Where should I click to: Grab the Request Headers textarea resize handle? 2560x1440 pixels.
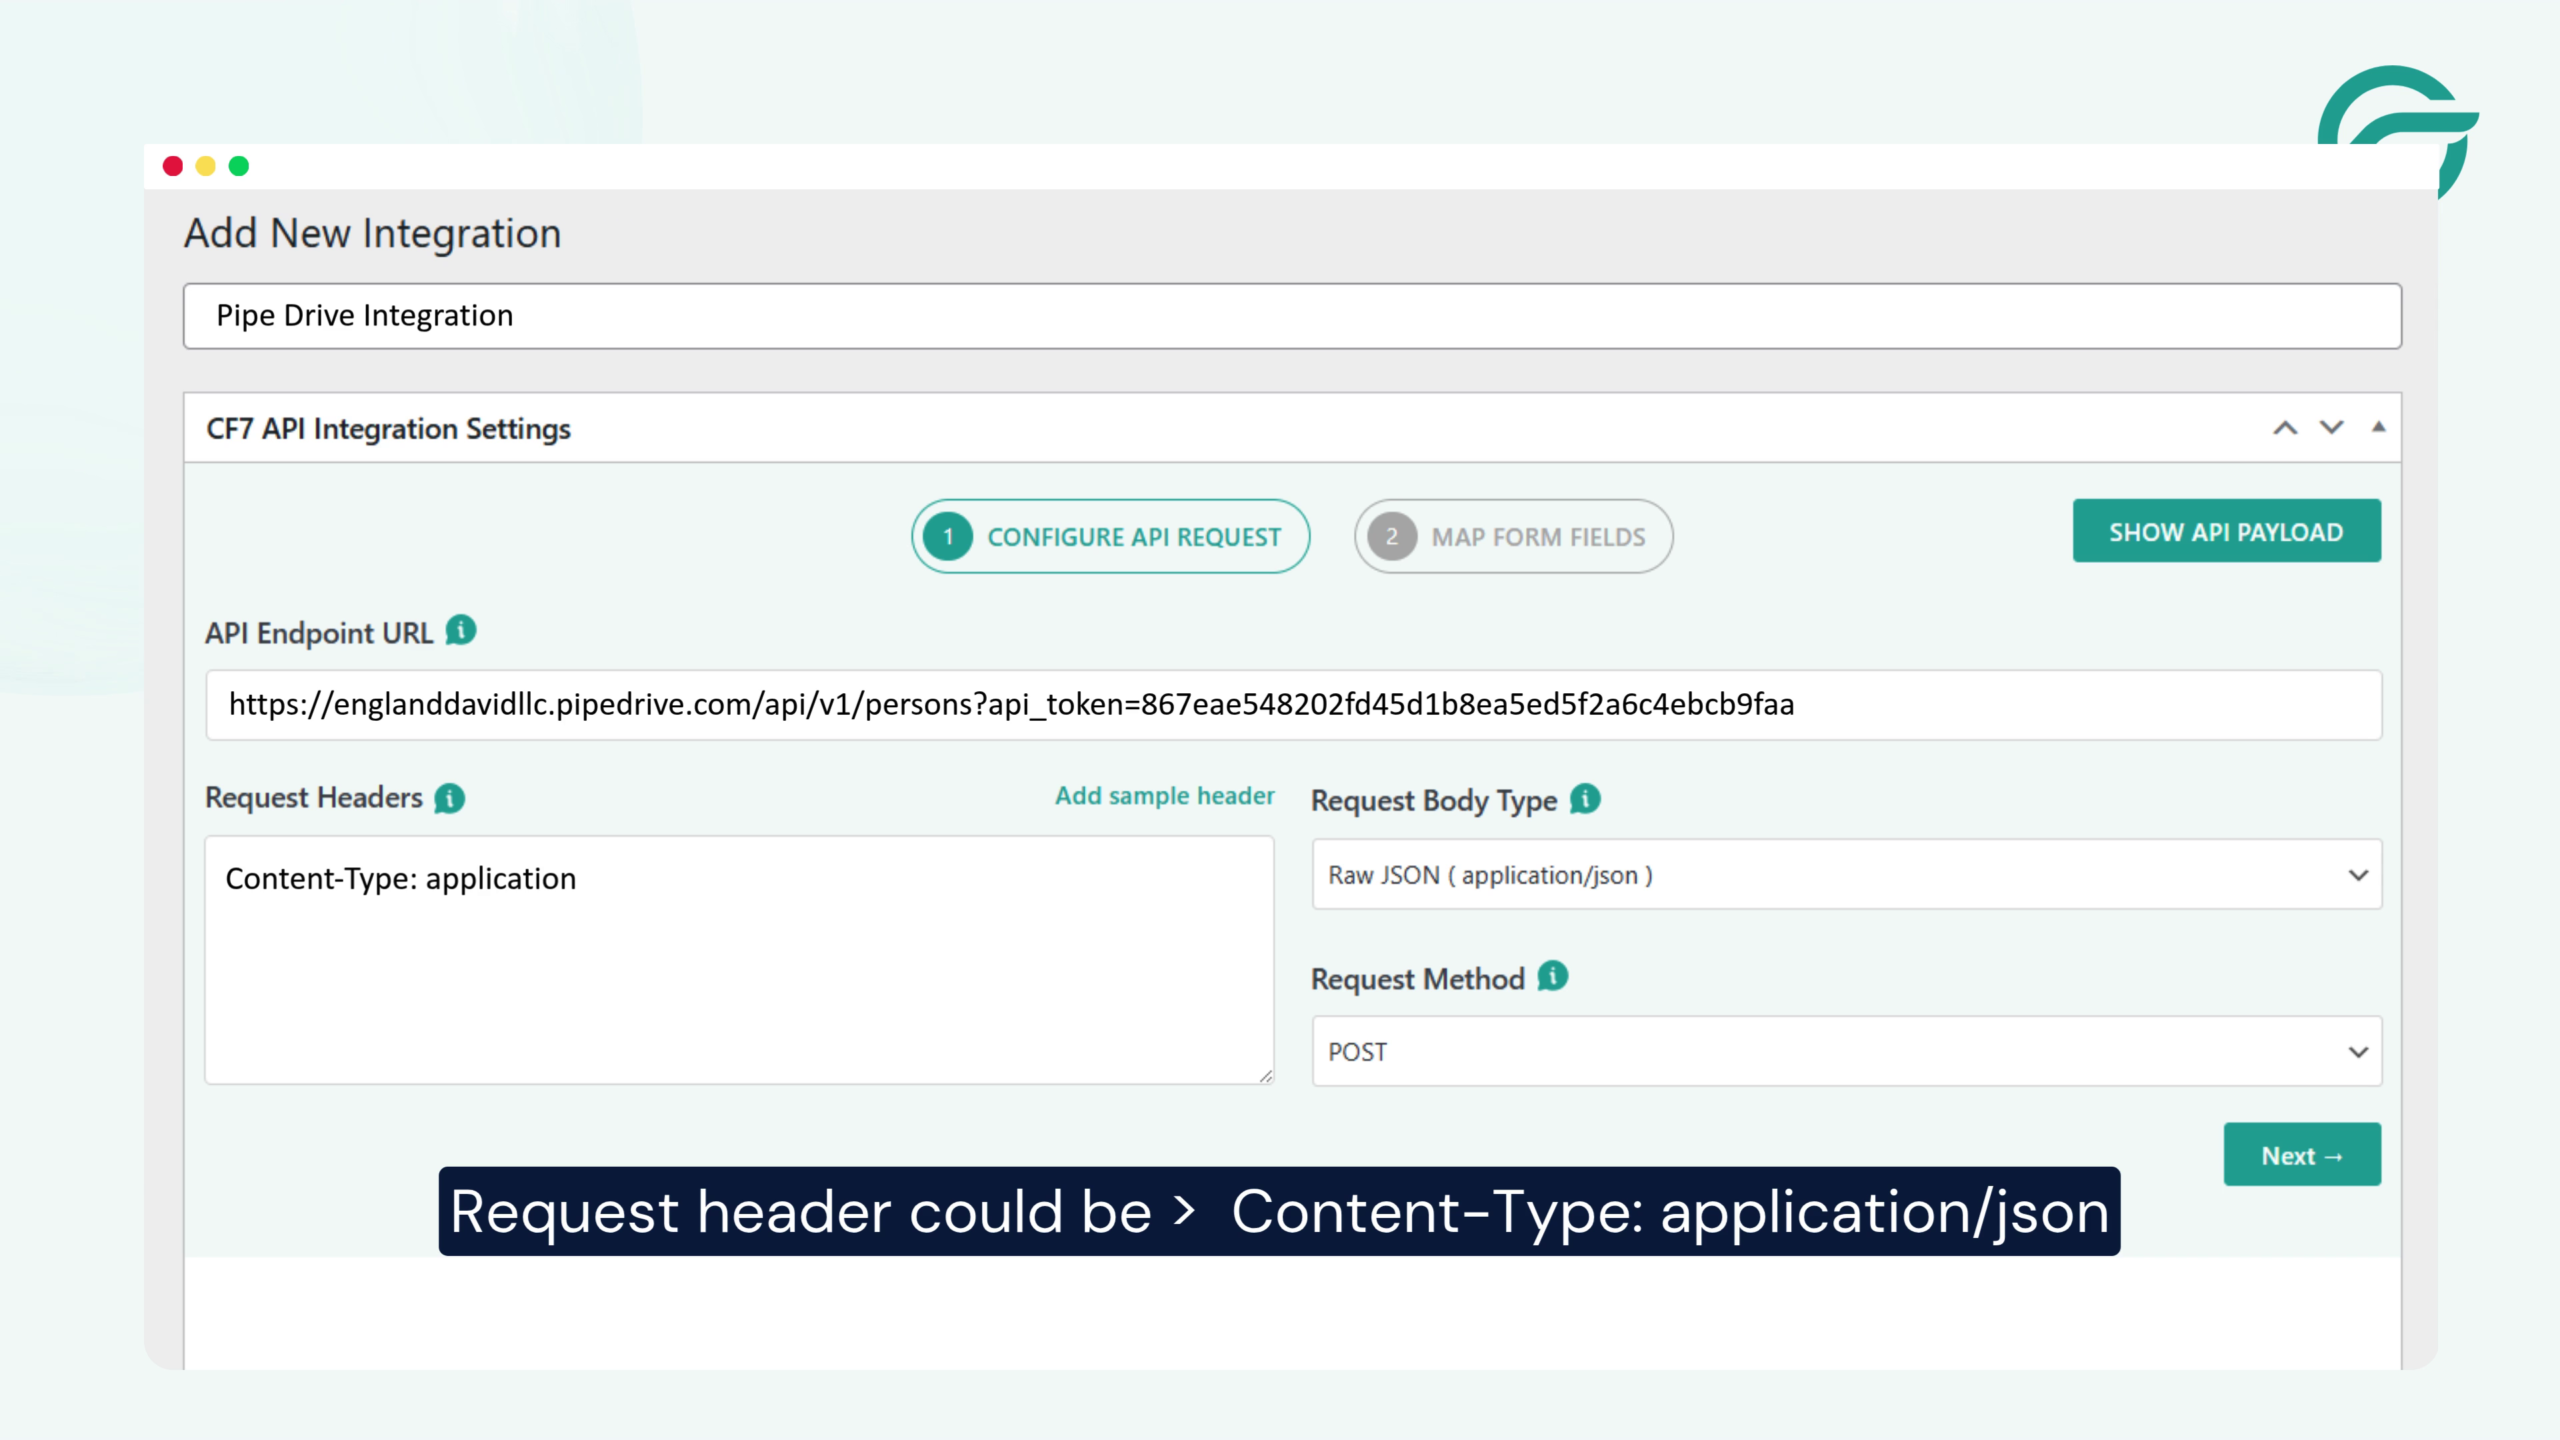point(1265,1076)
